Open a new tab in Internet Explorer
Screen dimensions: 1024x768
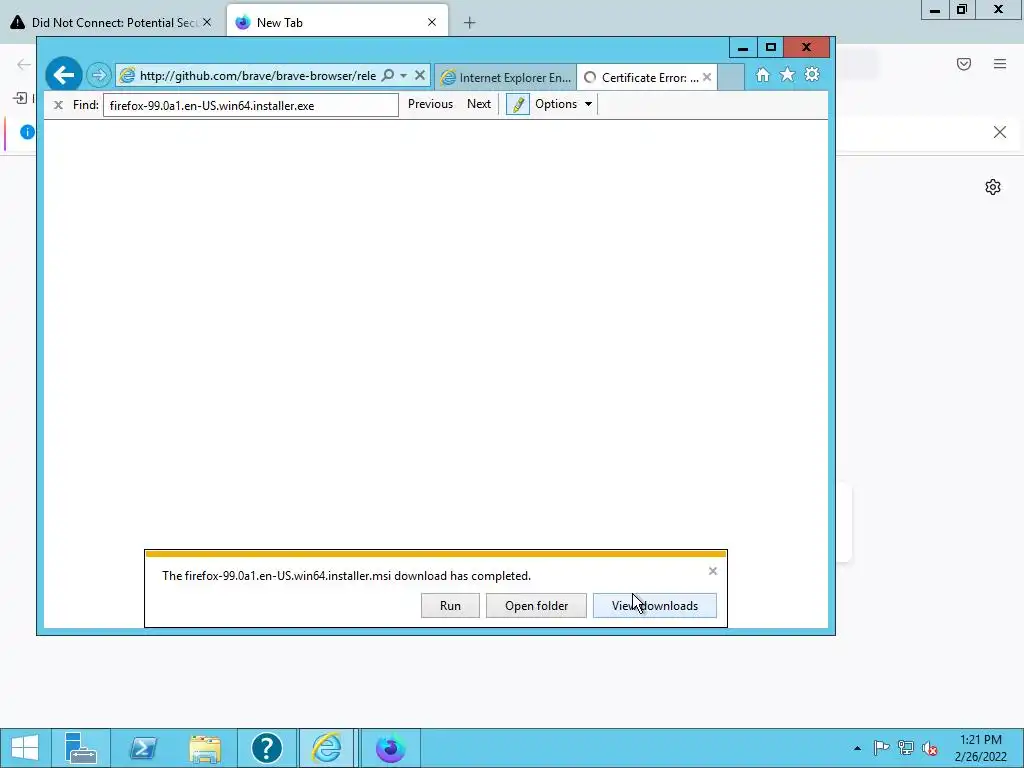pos(731,78)
